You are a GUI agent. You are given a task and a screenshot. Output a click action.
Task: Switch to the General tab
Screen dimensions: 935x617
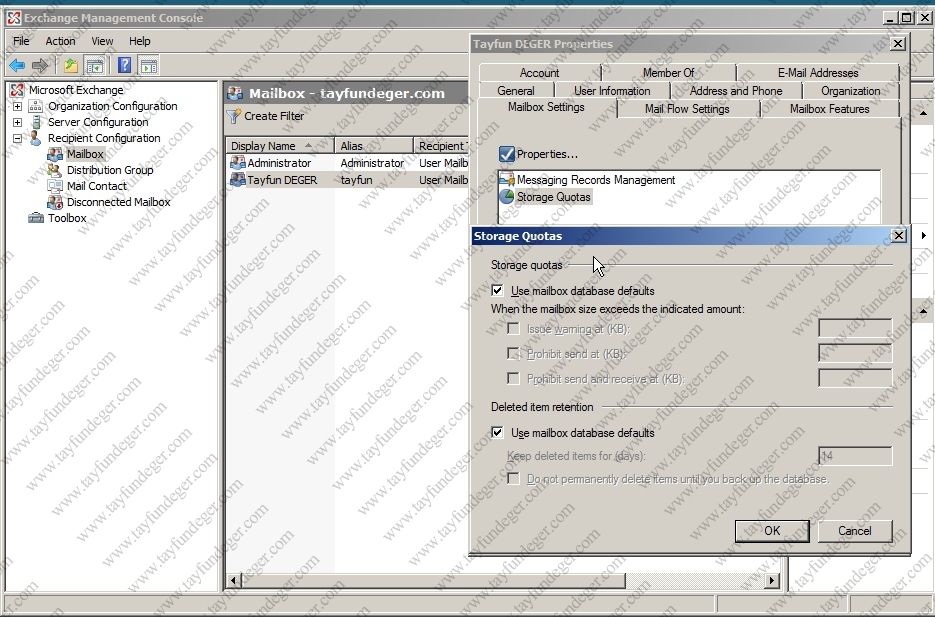516,91
